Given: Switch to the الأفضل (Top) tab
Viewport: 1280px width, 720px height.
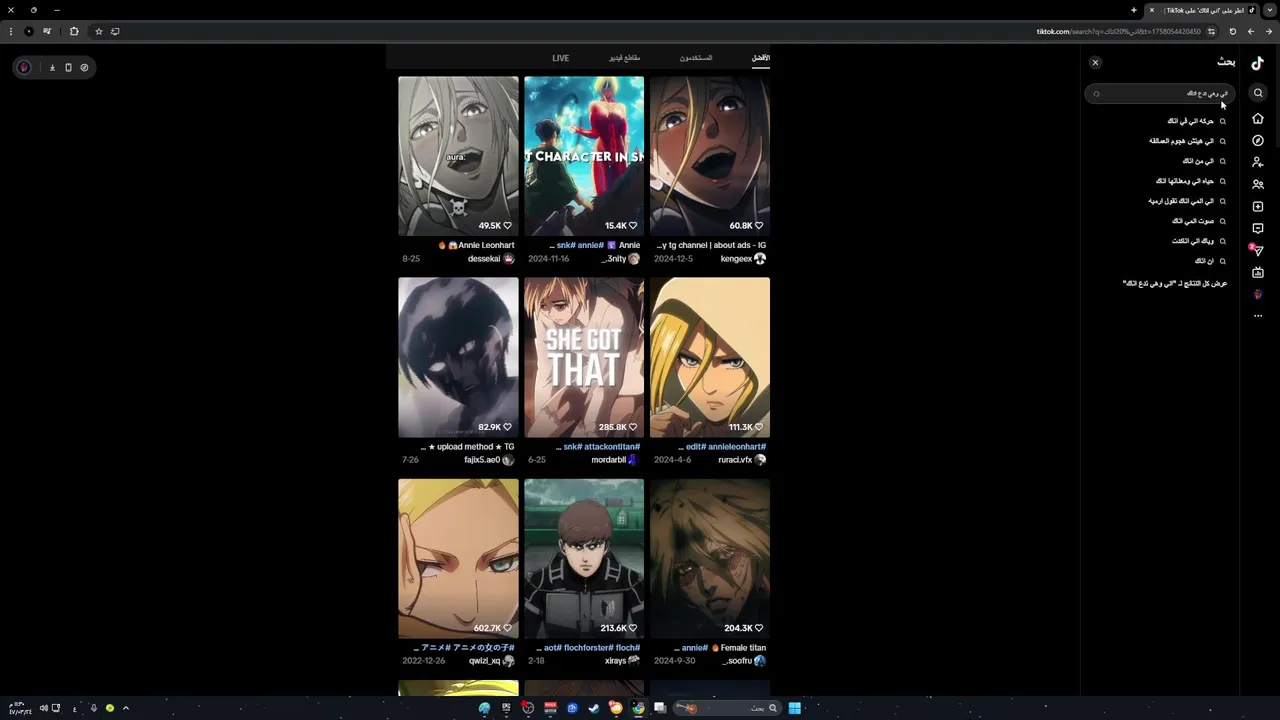Looking at the screenshot, I should point(761,58).
